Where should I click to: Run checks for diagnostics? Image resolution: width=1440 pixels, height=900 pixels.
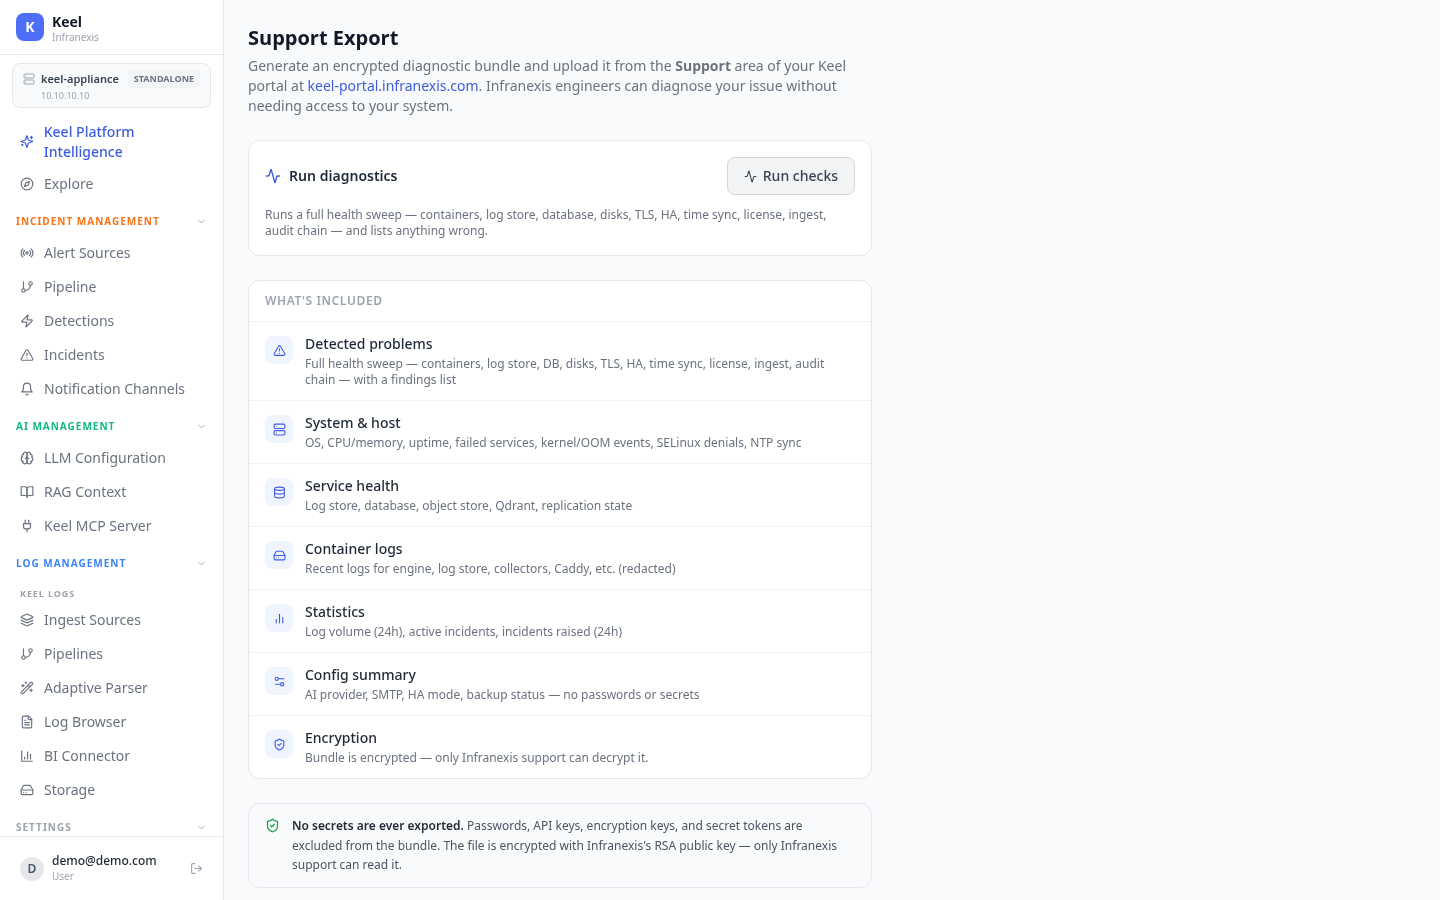tap(790, 176)
